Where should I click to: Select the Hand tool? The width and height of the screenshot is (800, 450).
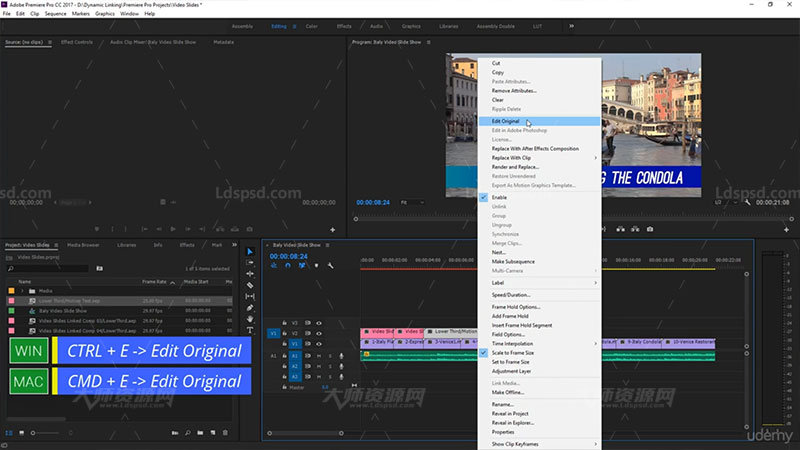(x=249, y=319)
